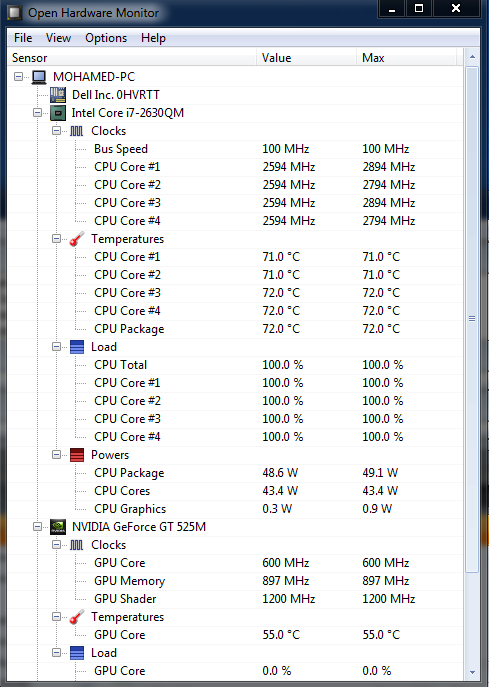Viewport: 489px width, 687px height.
Task: Open the File menu
Action: [x=23, y=38]
